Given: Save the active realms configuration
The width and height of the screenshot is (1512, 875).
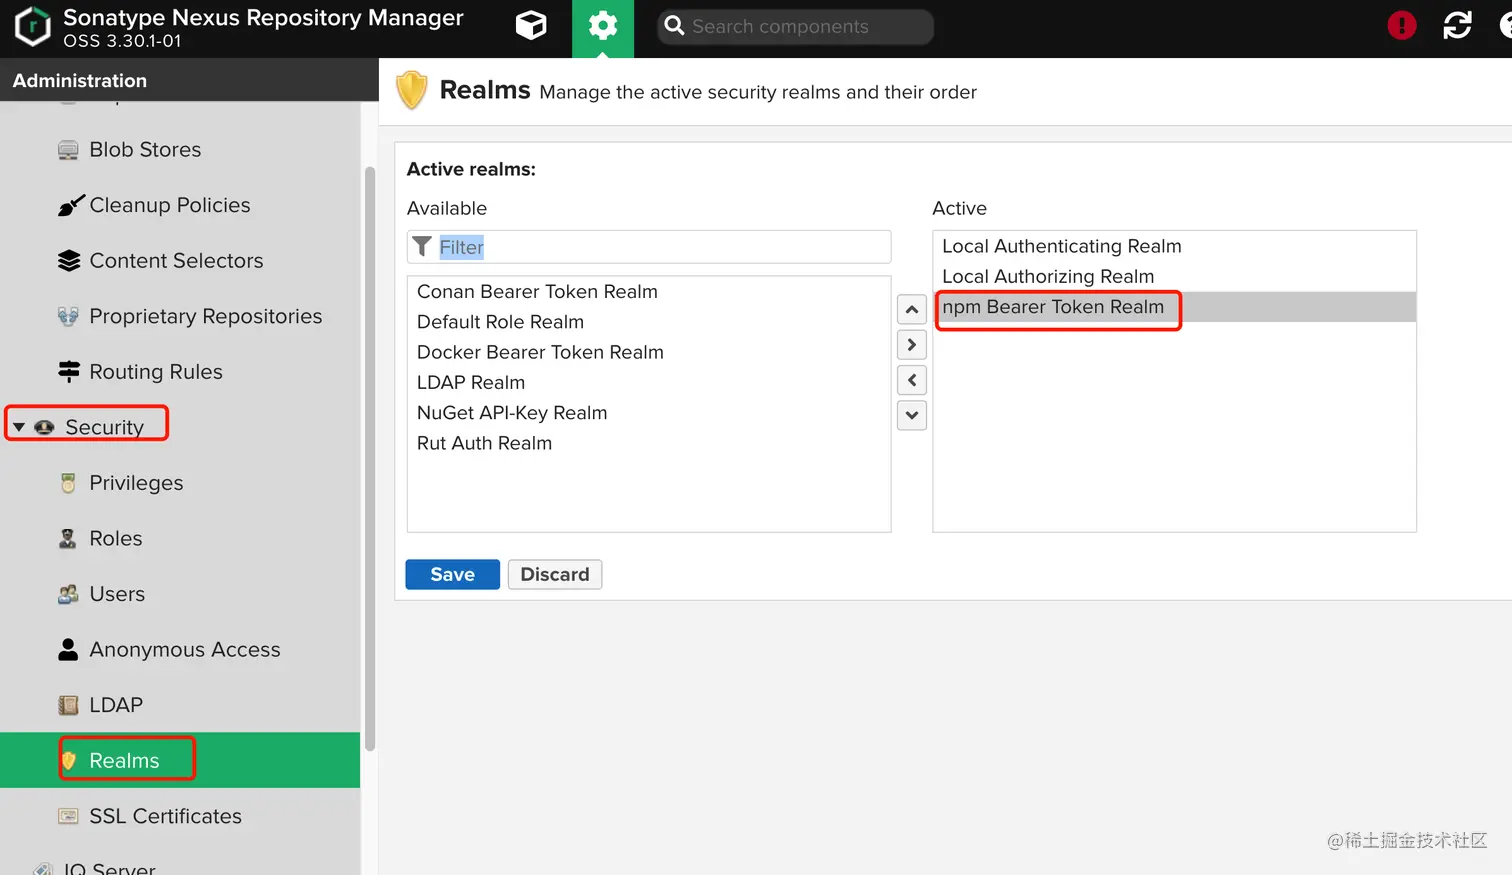Looking at the screenshot, I should click(x=452, y=575).
